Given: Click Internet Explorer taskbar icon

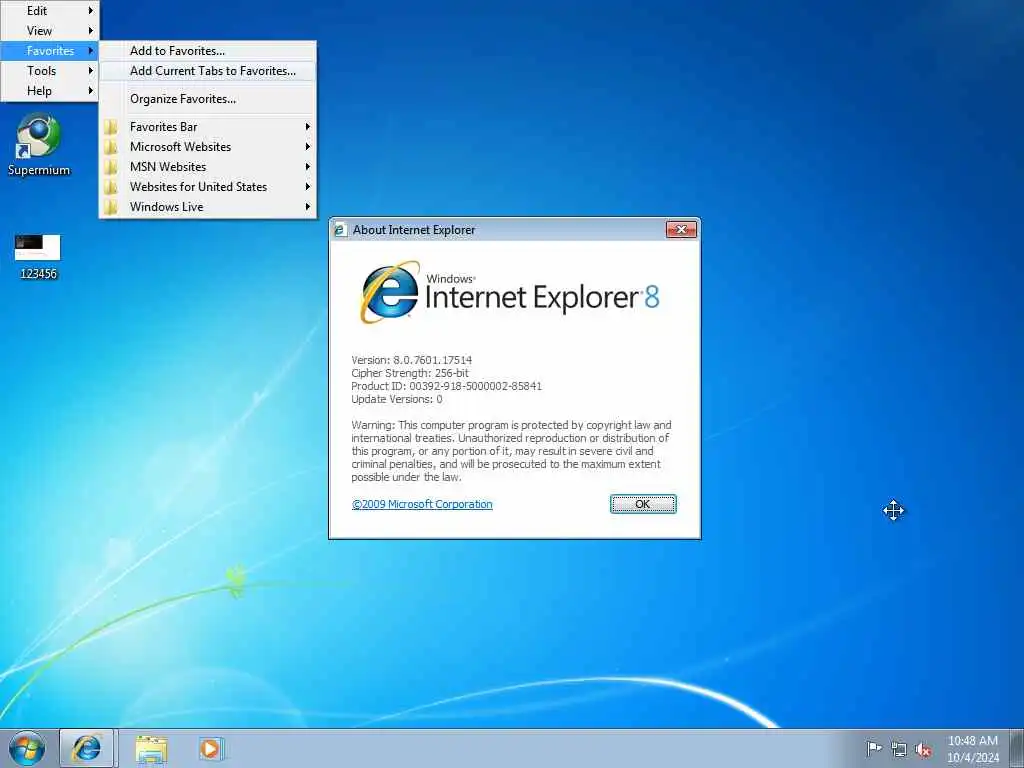Looking at the screenshot, I should 88,748.
